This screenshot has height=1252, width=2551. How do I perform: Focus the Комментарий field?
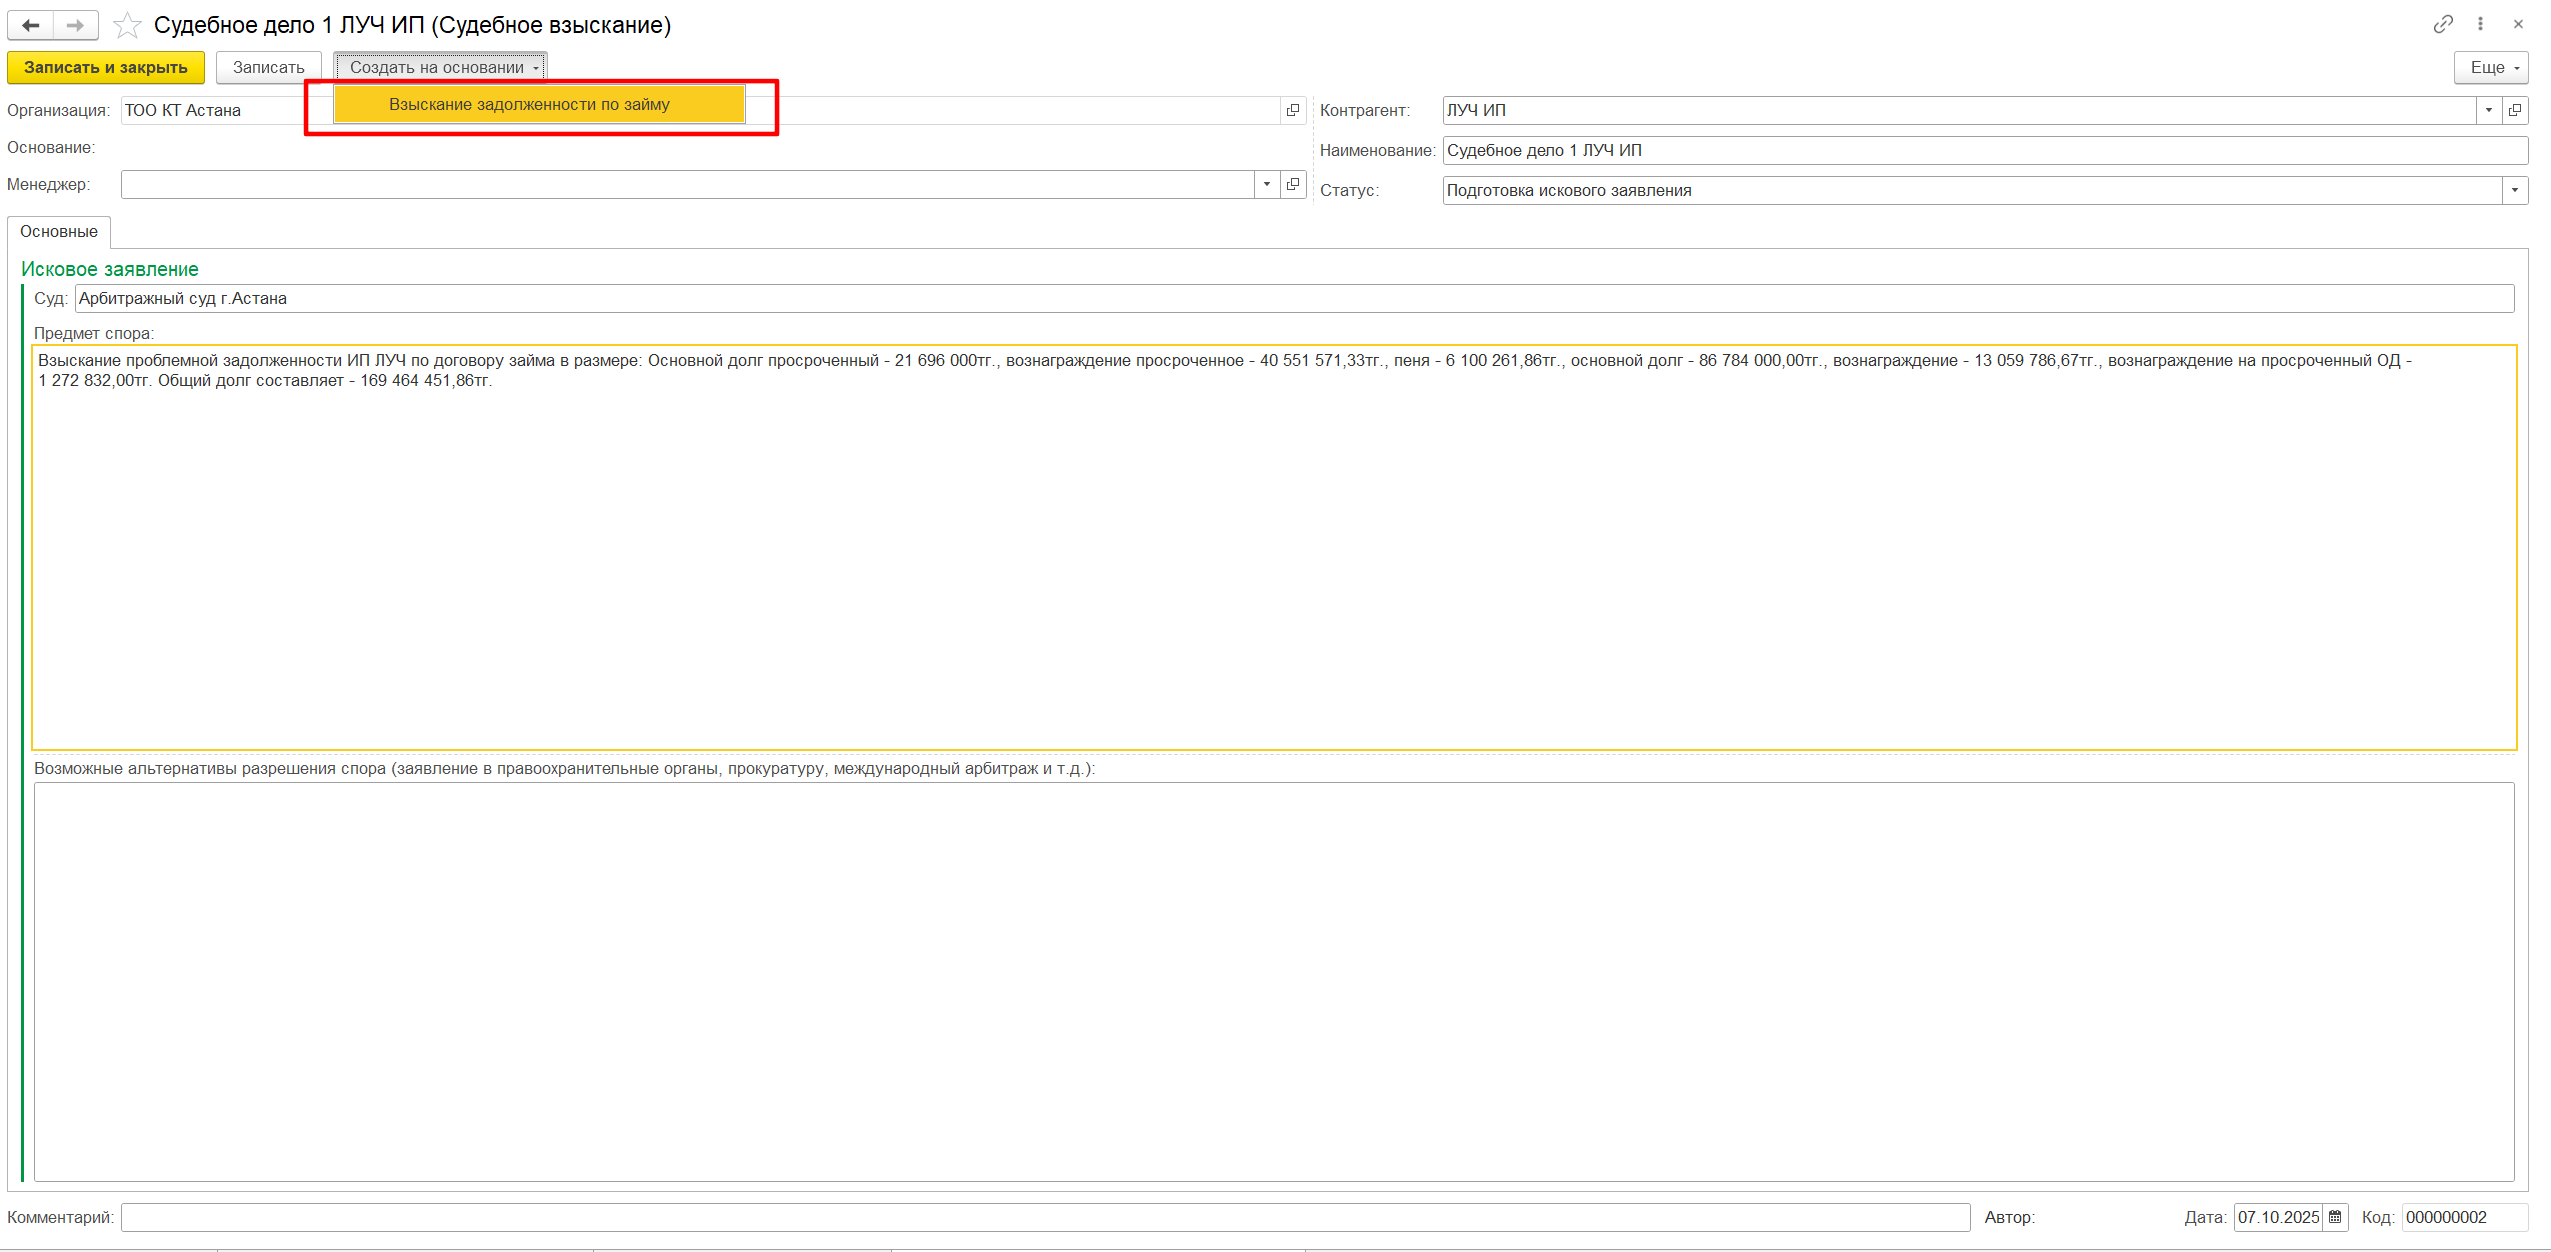pos(1045,1217)
